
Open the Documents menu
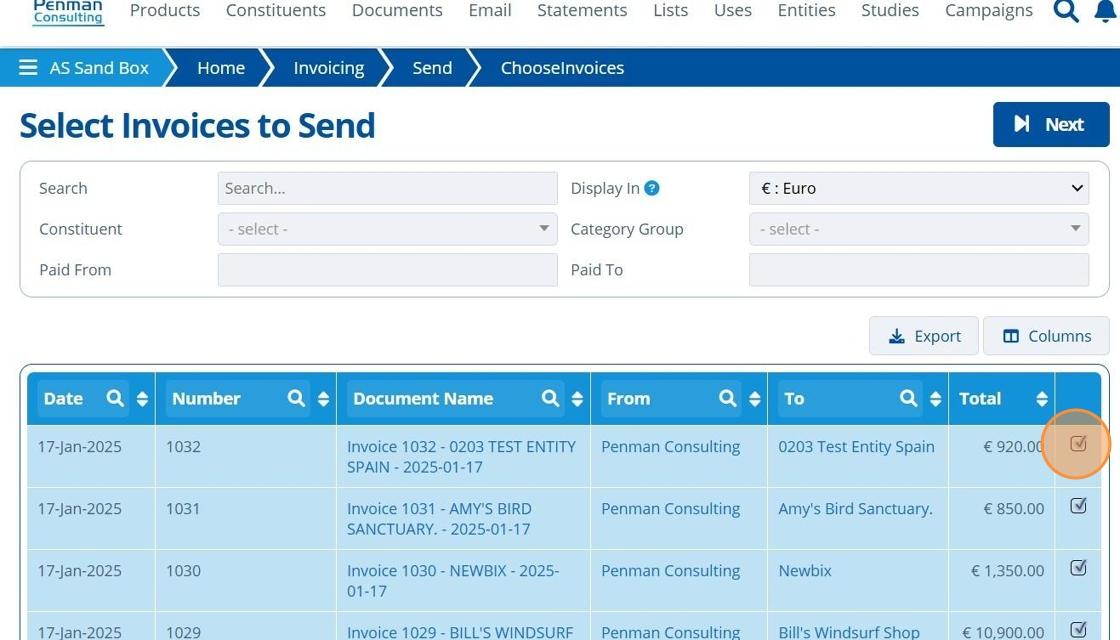(x=397, y=11)
